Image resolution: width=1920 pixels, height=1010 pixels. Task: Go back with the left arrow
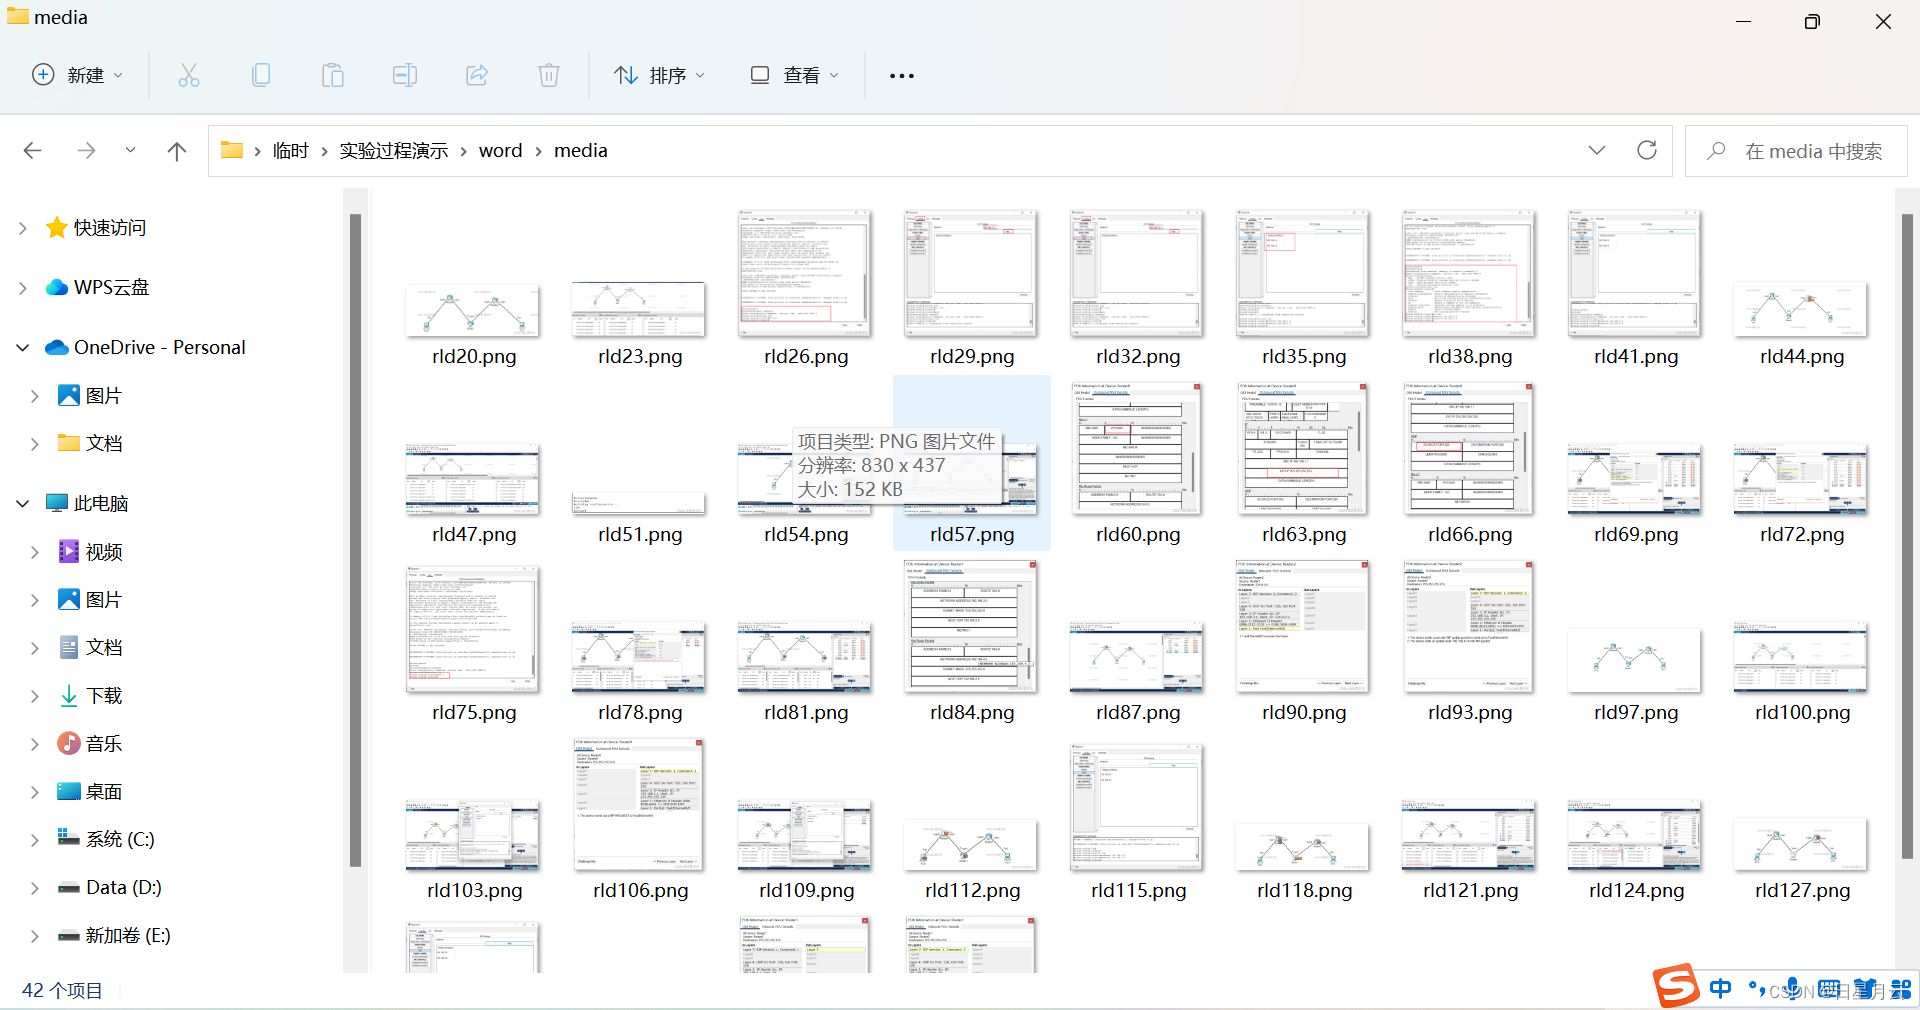pyautogui.click(x=32, y=150)
